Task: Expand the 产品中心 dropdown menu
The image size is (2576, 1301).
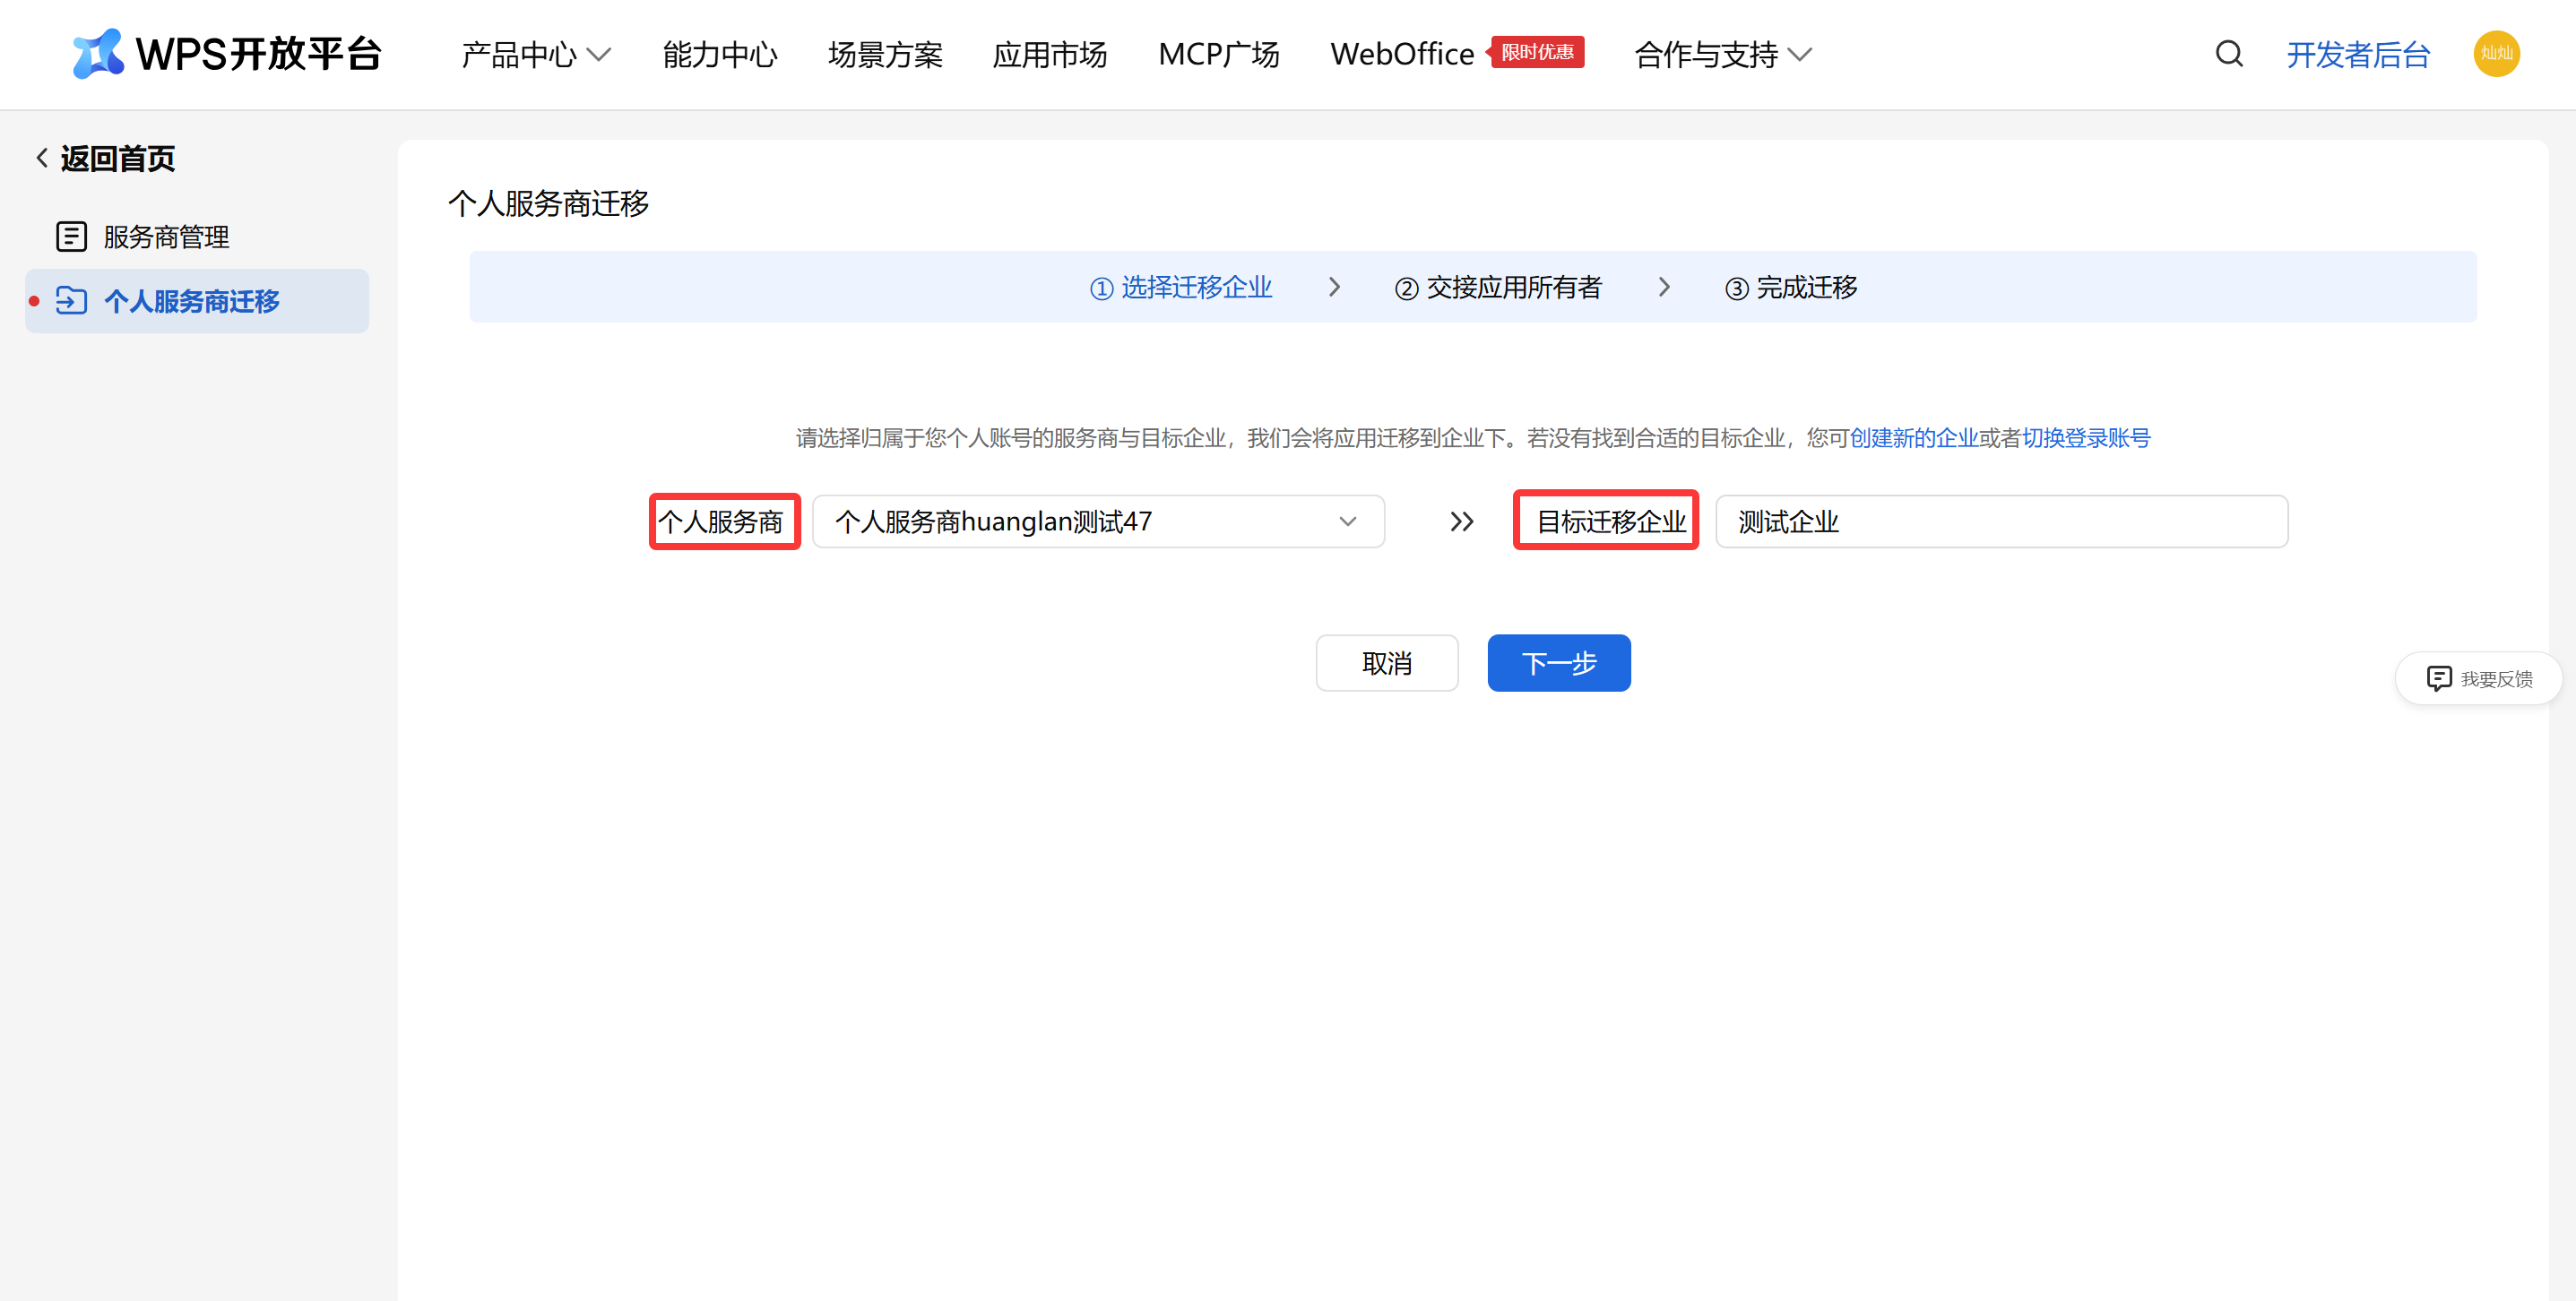Action: (536, 54)
